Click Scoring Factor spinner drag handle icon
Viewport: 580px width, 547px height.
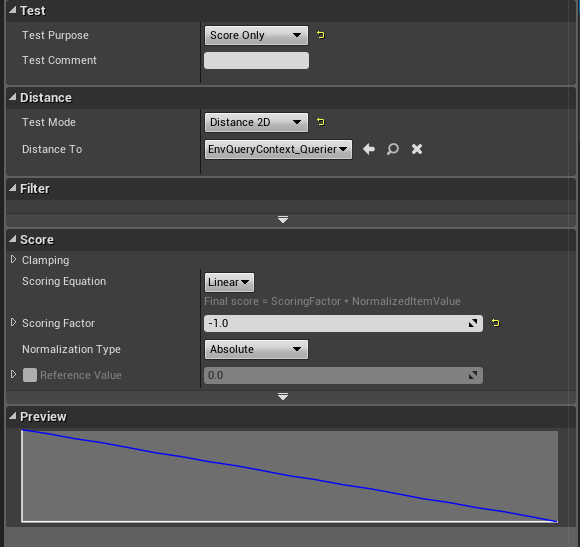473,324
